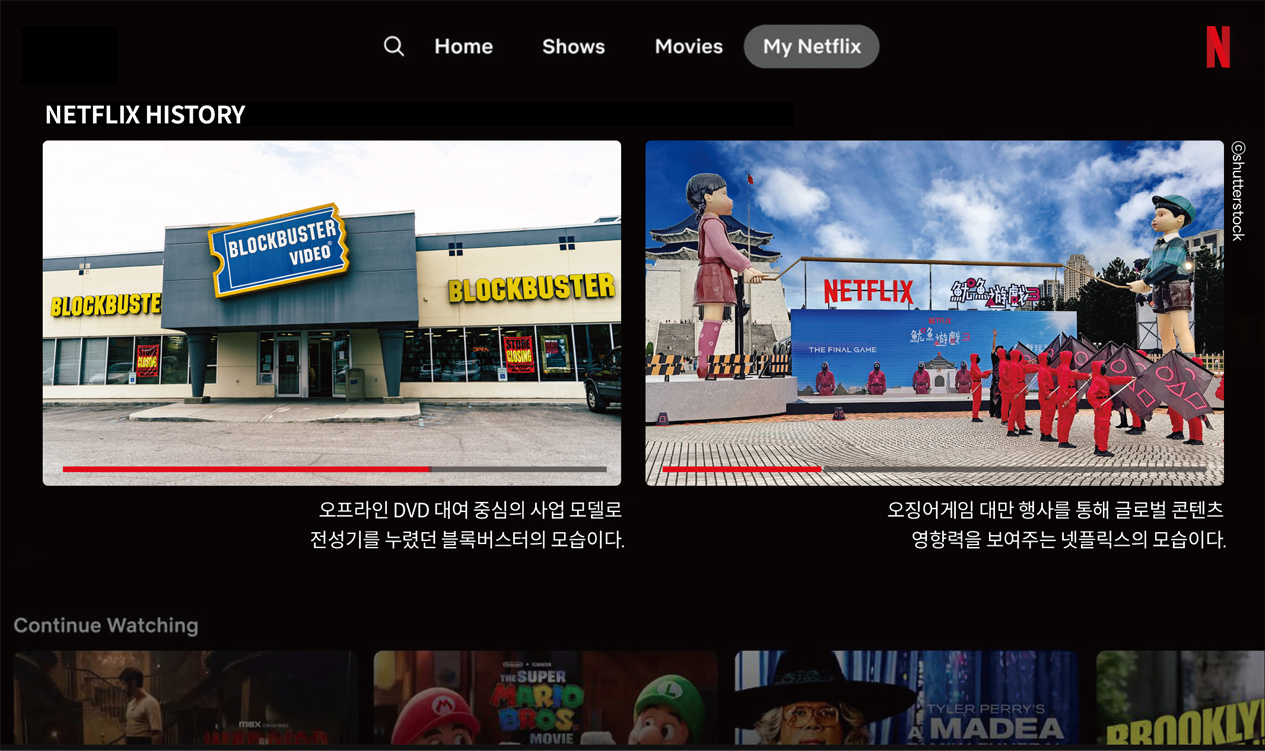Play the Brooklyn title in Continue Watching

(x=1180, y=699)
